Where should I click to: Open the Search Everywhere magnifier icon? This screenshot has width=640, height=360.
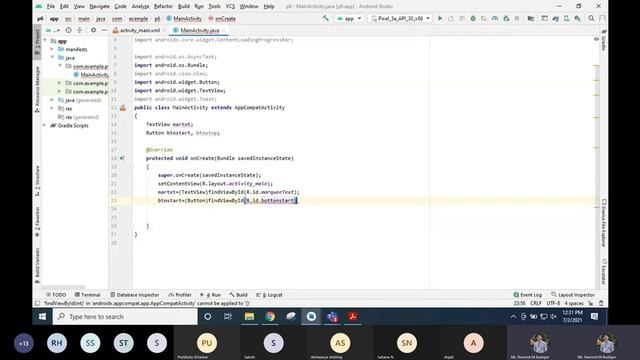pyautogui.click(x=591, y=18)
